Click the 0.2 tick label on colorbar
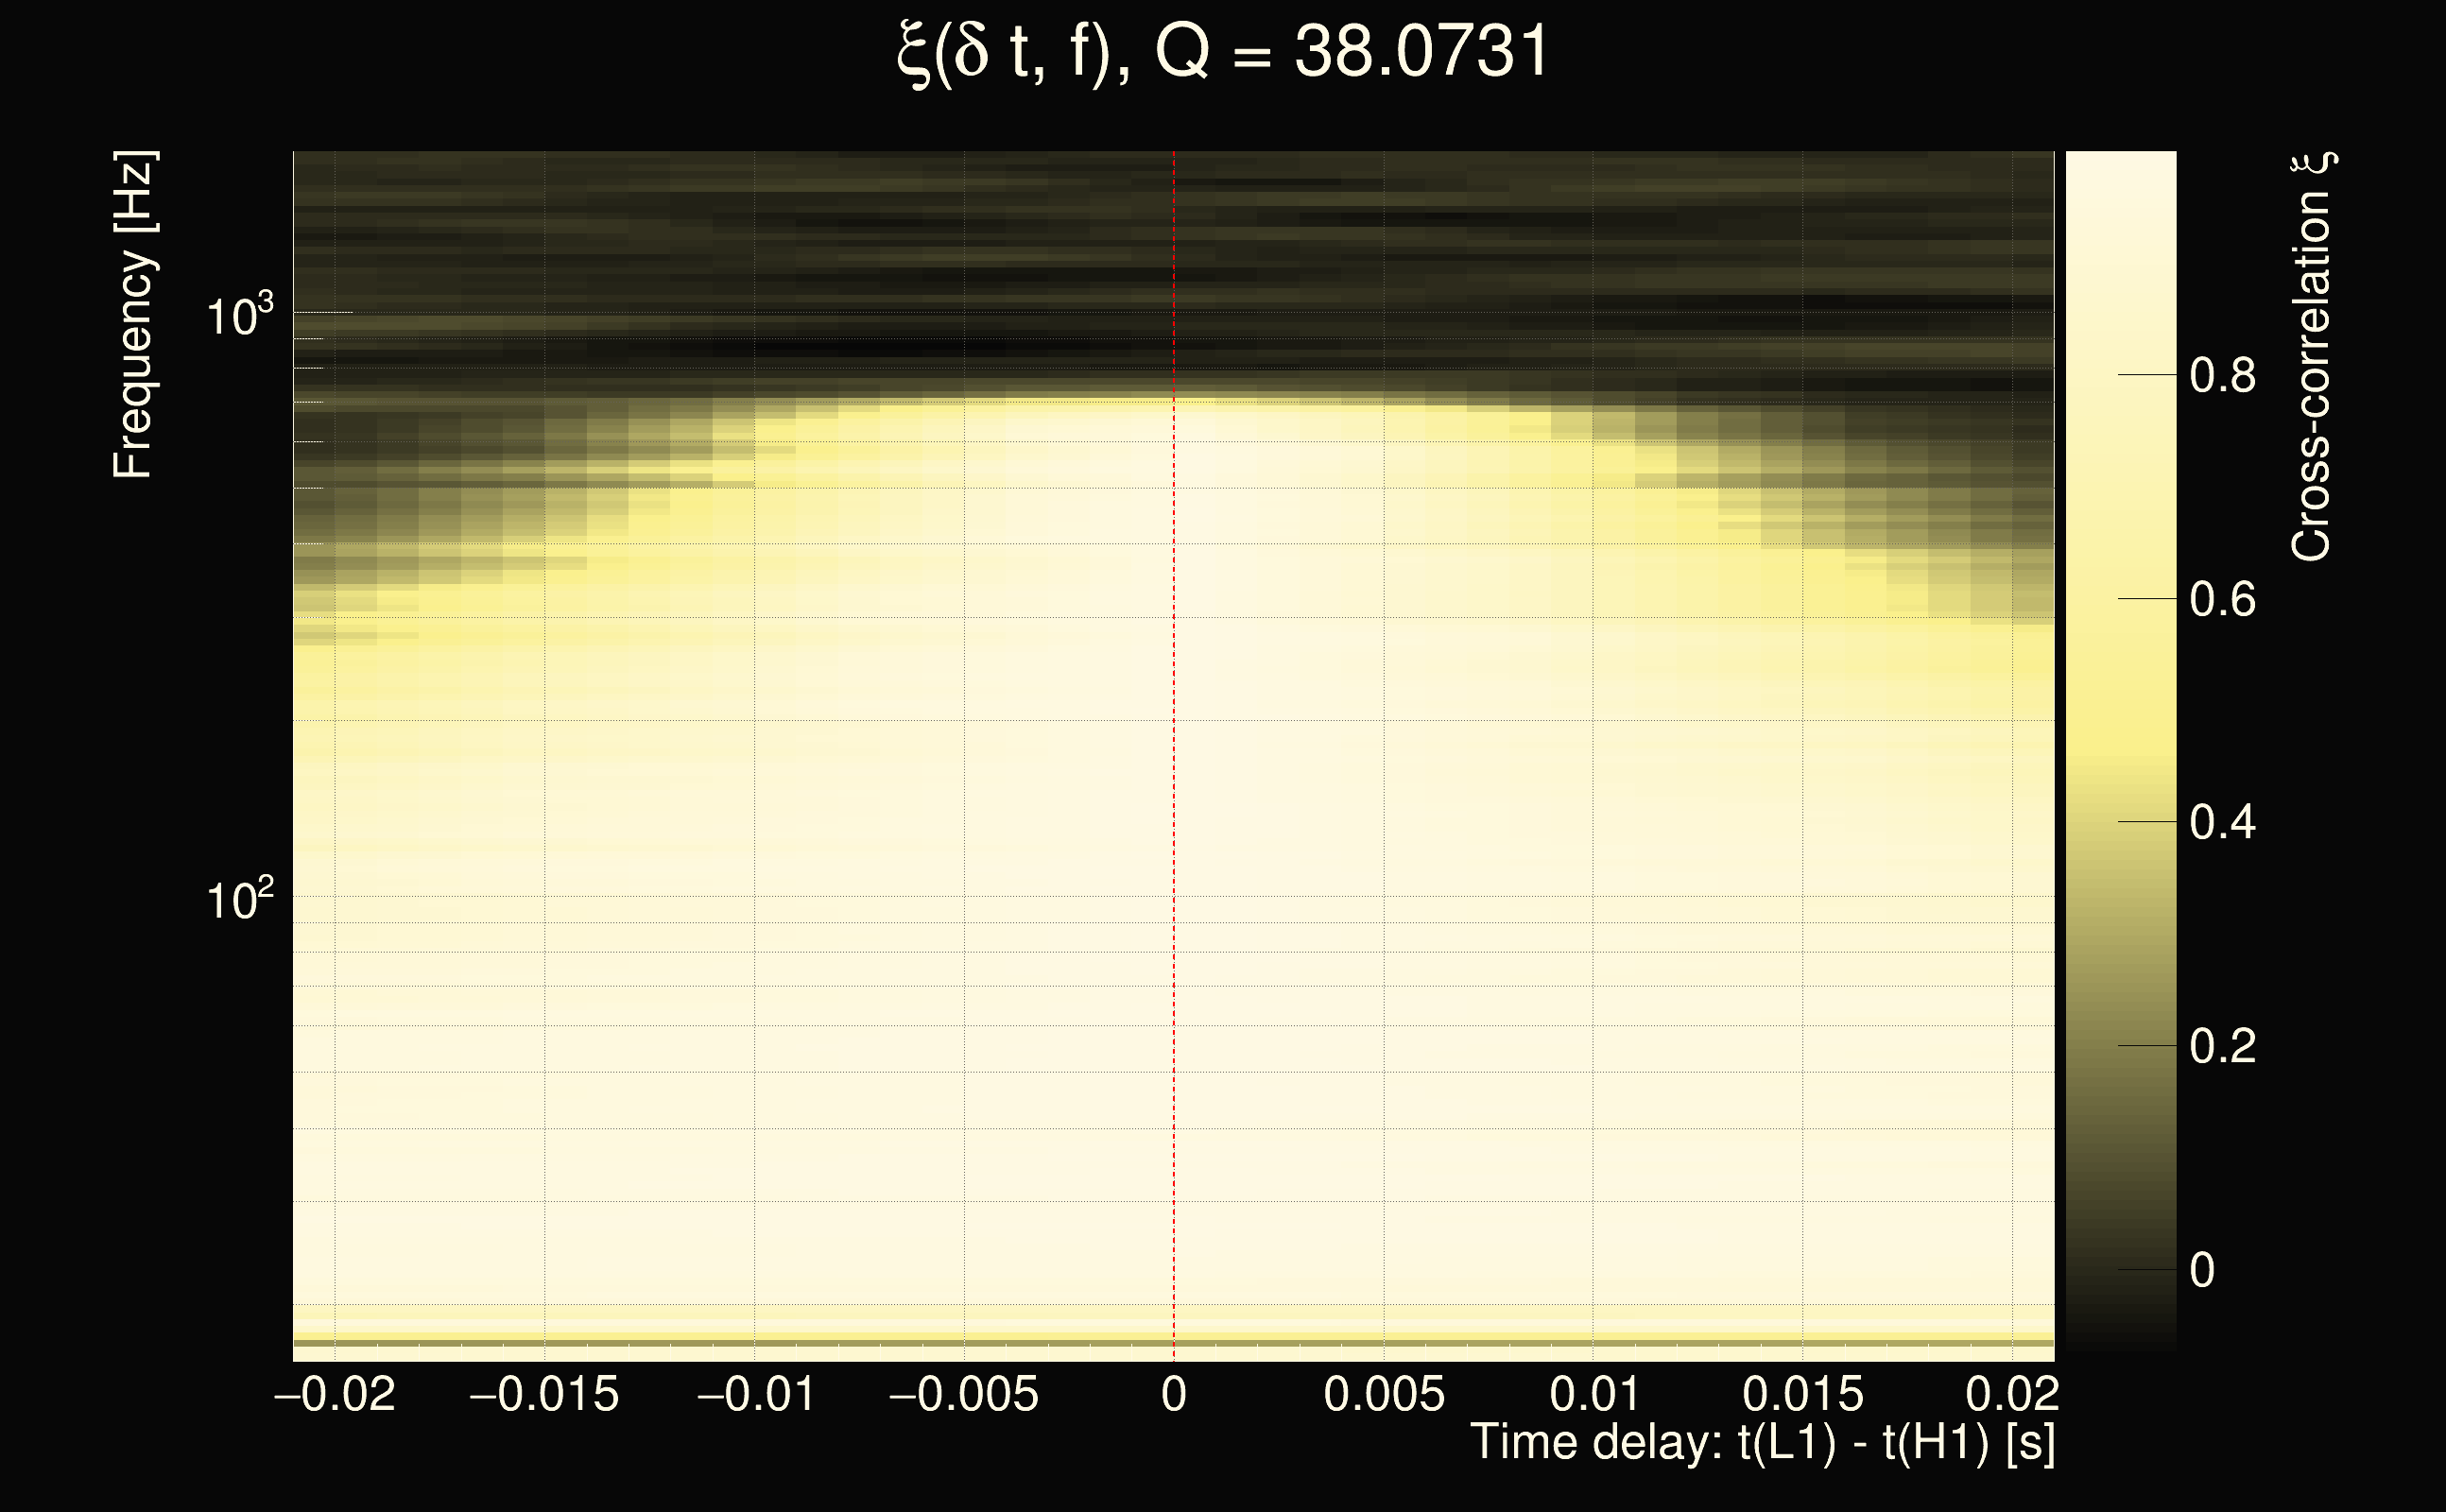 coord(2222,1047)
